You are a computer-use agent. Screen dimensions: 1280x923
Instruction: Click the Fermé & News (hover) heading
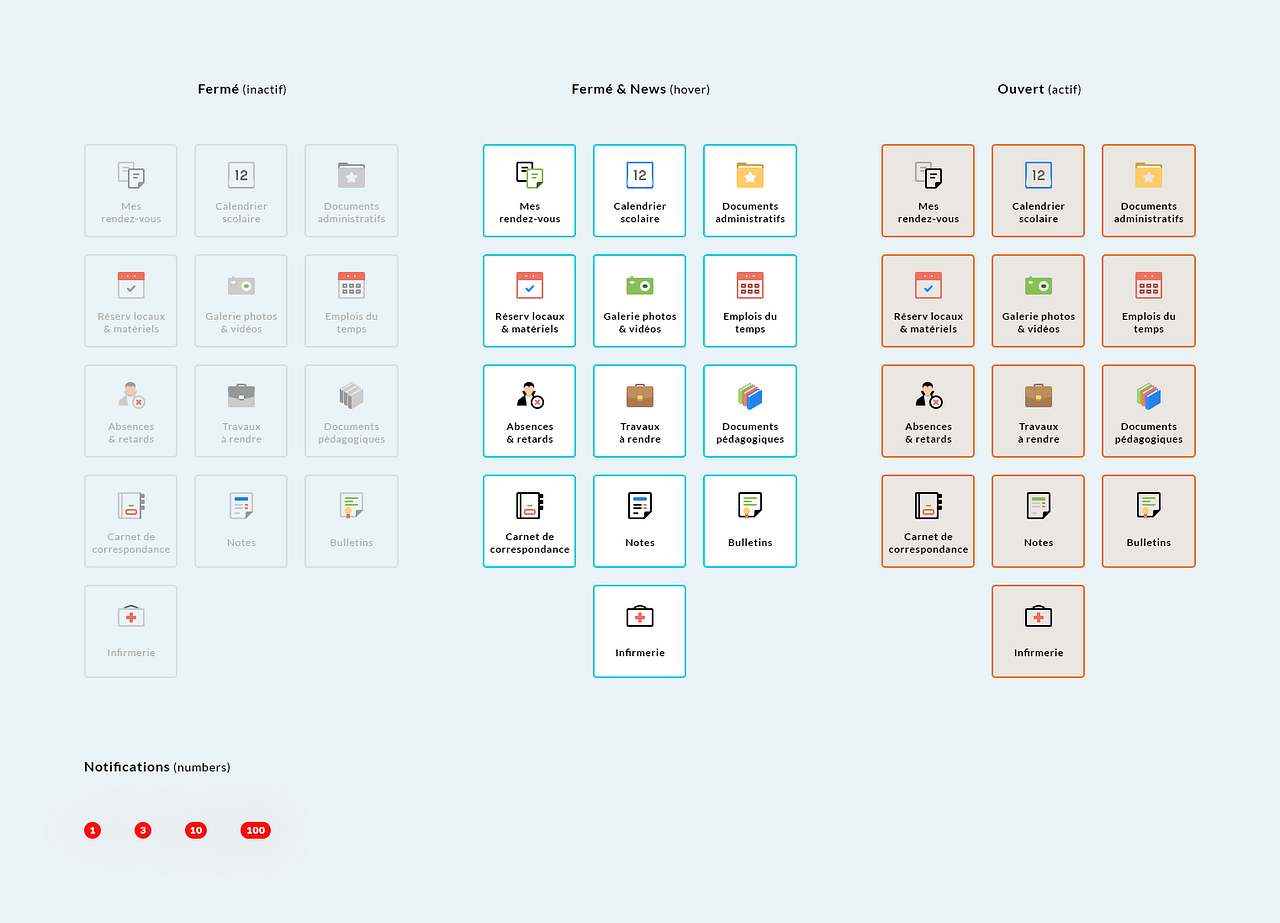pyautogui.click(x=640, y=89)
